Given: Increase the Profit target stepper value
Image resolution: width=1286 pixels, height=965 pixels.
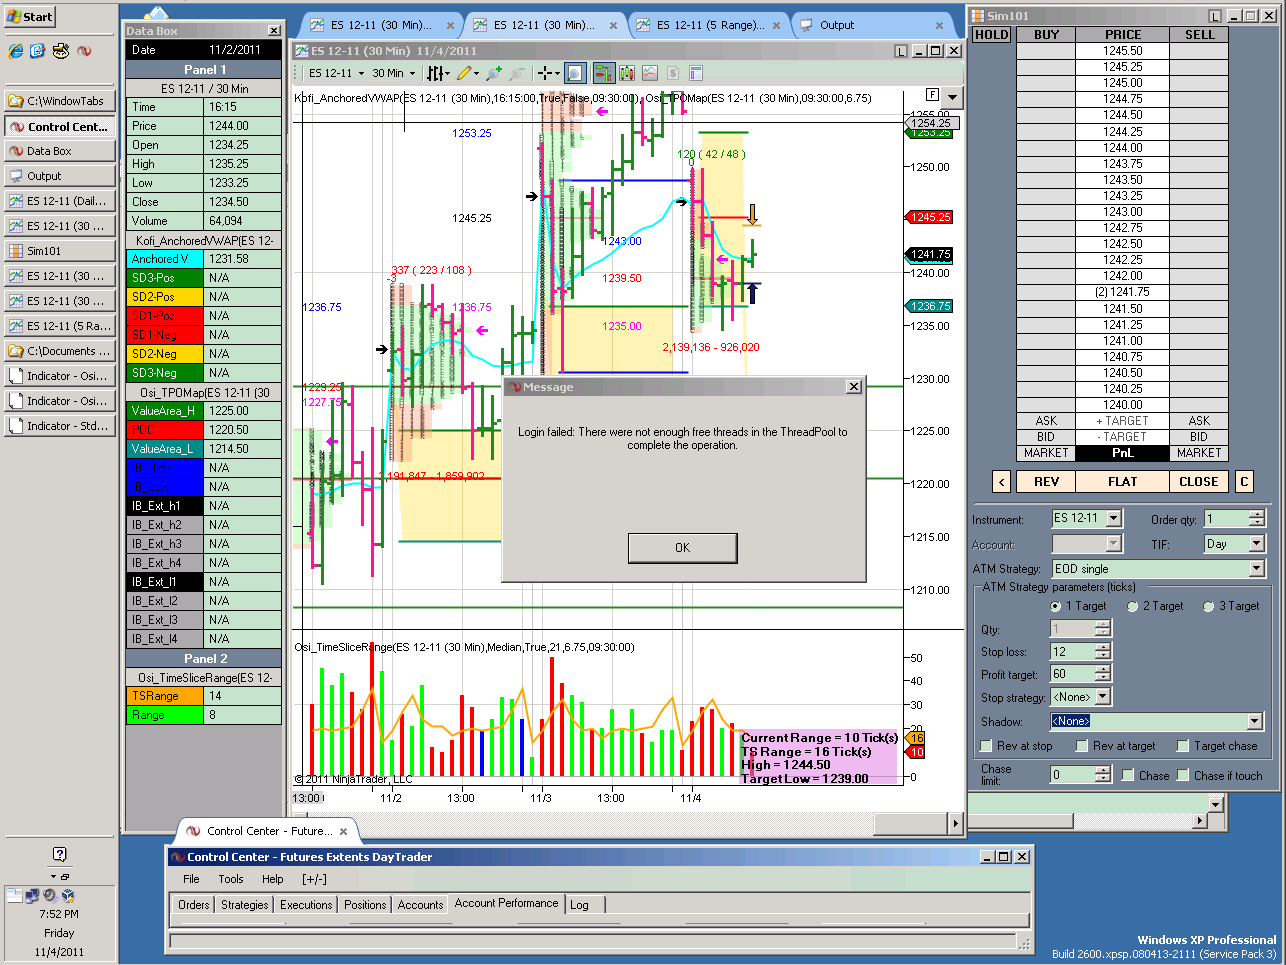Looking at the screenshot, I should (1103, 670).
